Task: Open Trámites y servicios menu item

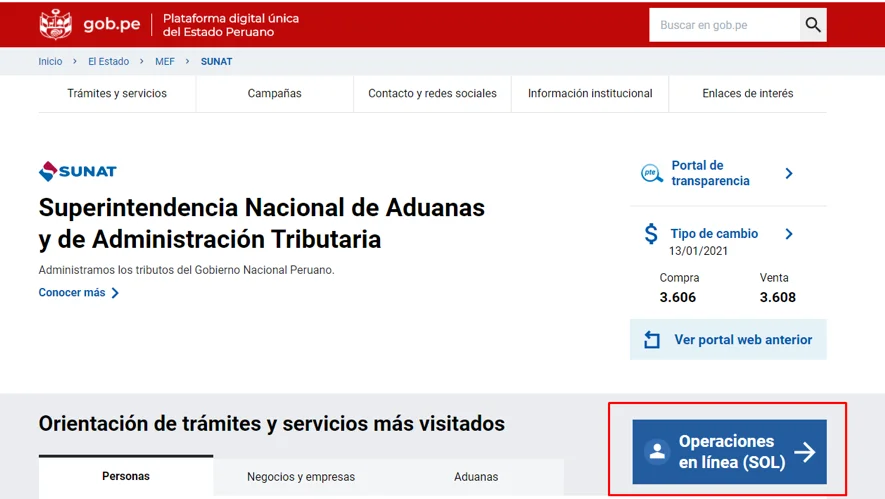Action: tap(117, 94)
